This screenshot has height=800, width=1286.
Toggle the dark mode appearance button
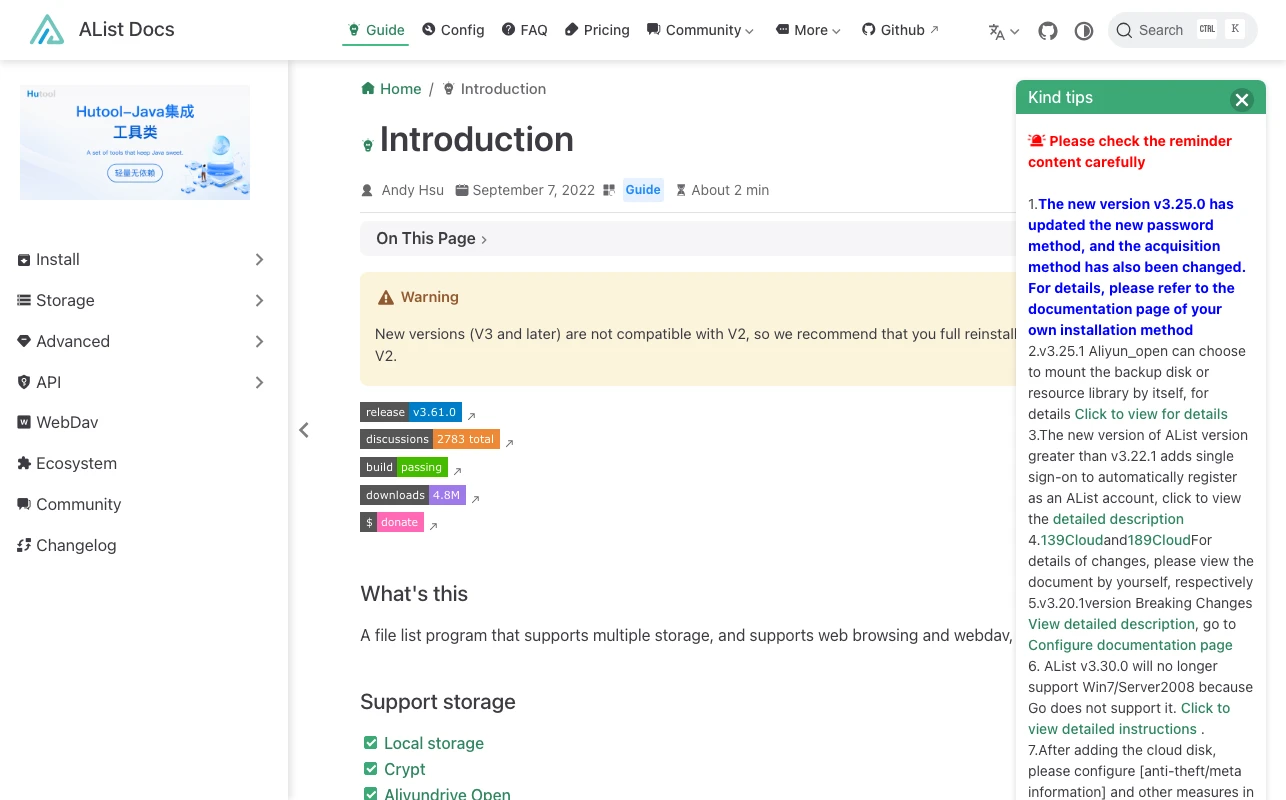point(1084,31)
